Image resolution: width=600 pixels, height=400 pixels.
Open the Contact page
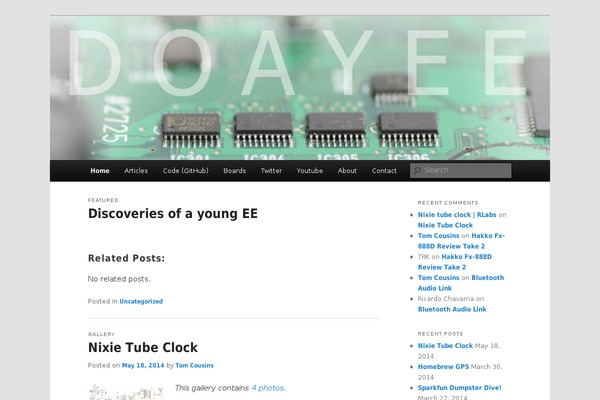384,171
